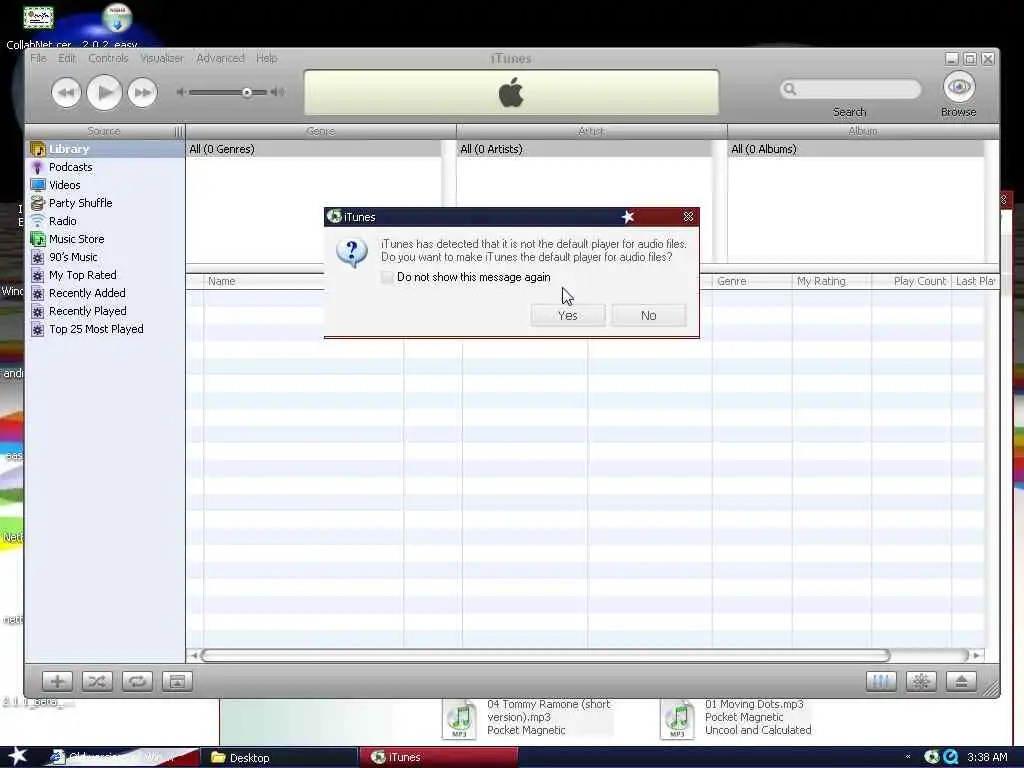Click the Source pane resize handle icon
The height and width of the screenshot is (768, 1024).
[x=178, y=131]
